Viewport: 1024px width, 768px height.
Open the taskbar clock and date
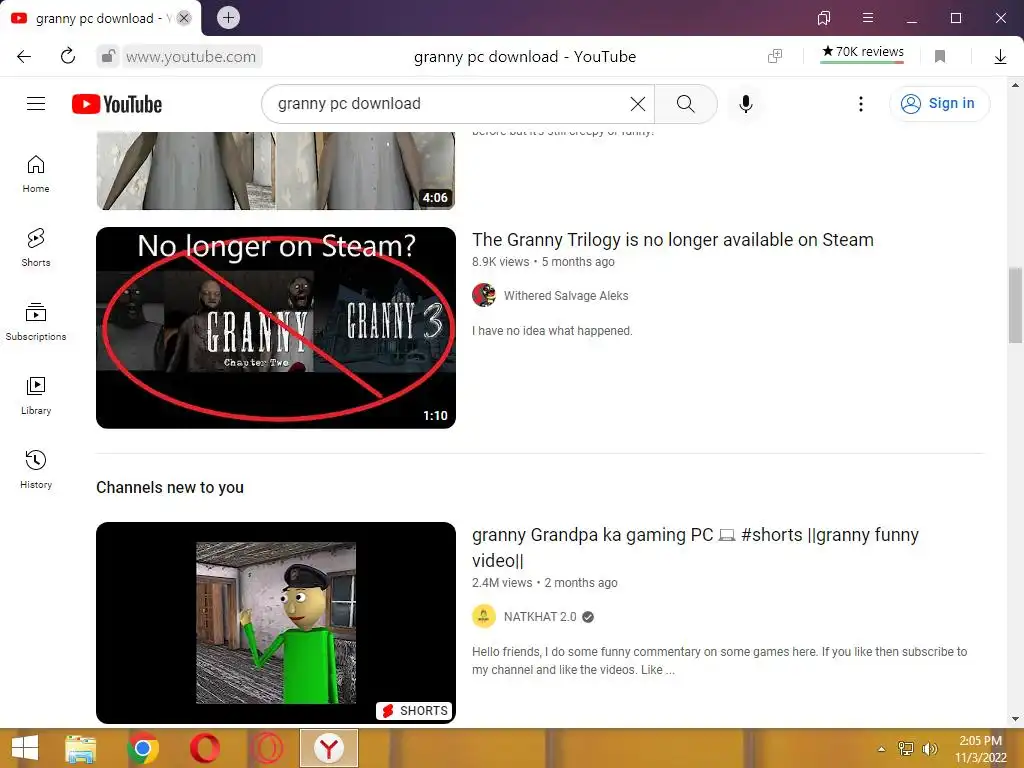pyautogui.click(x=981, y=749)
